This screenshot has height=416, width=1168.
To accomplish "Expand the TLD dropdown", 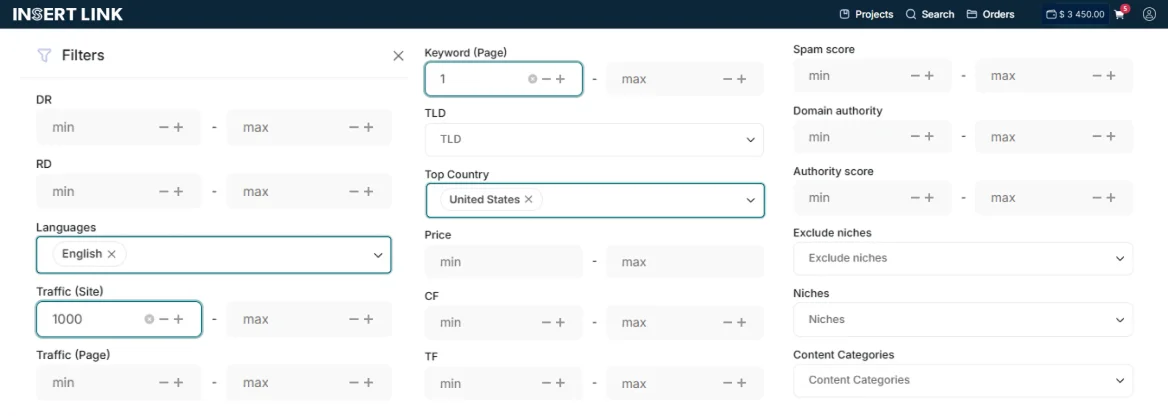I will click(x=751, y=140).
